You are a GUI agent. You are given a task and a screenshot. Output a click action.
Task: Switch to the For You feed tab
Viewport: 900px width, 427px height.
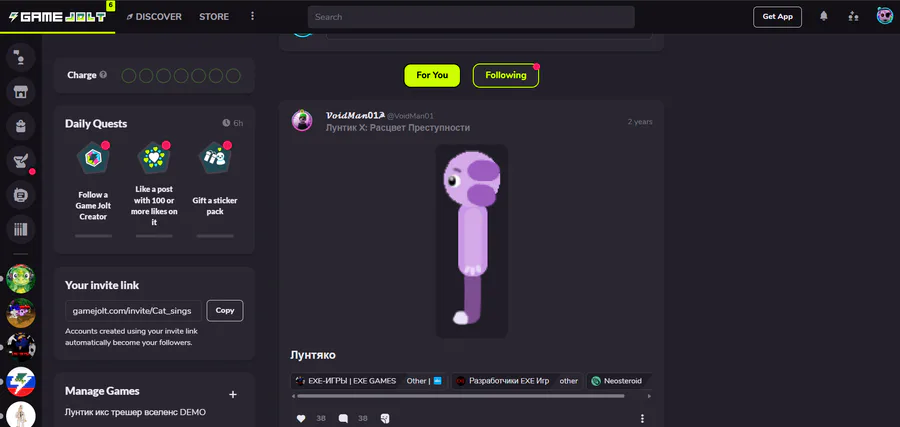tap(432, 75)
